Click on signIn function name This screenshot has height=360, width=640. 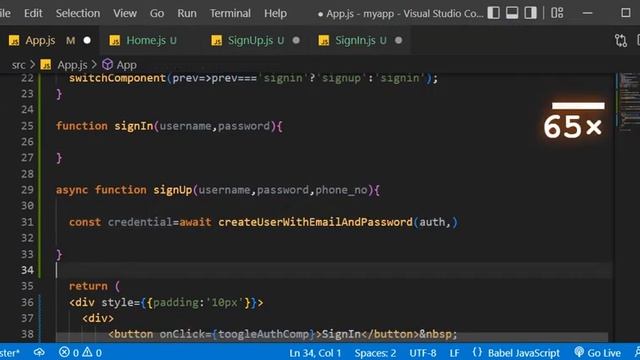pos(133,126)
